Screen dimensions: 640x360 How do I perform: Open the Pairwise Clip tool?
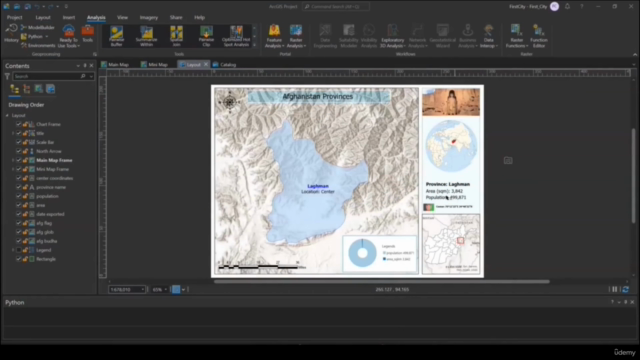pos(206,36)
